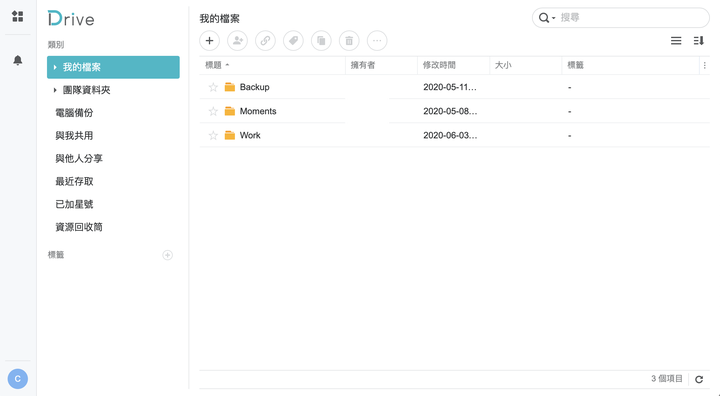This screenshot has width=720, height=396.
Task: Open the search options dropdown arrow
Action: pos(553,18)
